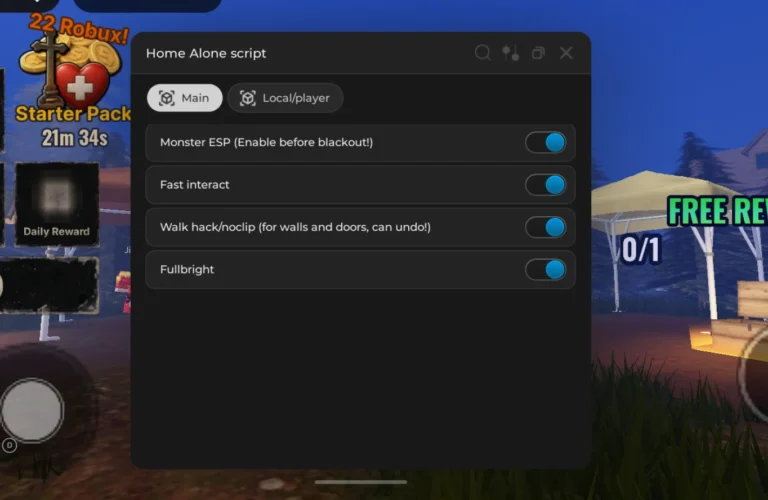This screenshot has width=768, height=500.
Task: Click the restore window icon in header
Action: [538, 53]
